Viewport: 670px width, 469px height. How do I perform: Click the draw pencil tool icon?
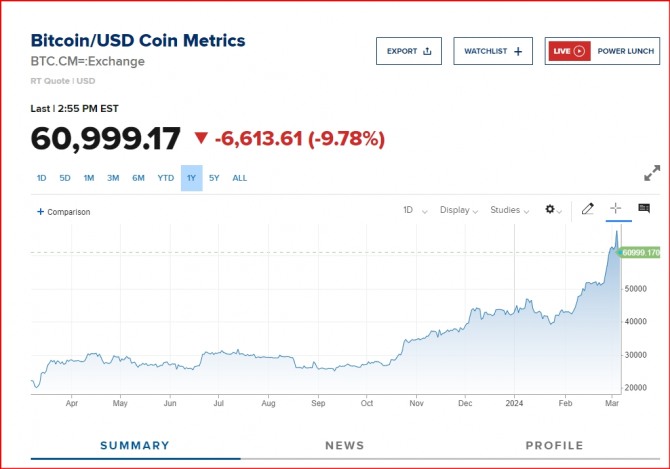tap(588, 209)
